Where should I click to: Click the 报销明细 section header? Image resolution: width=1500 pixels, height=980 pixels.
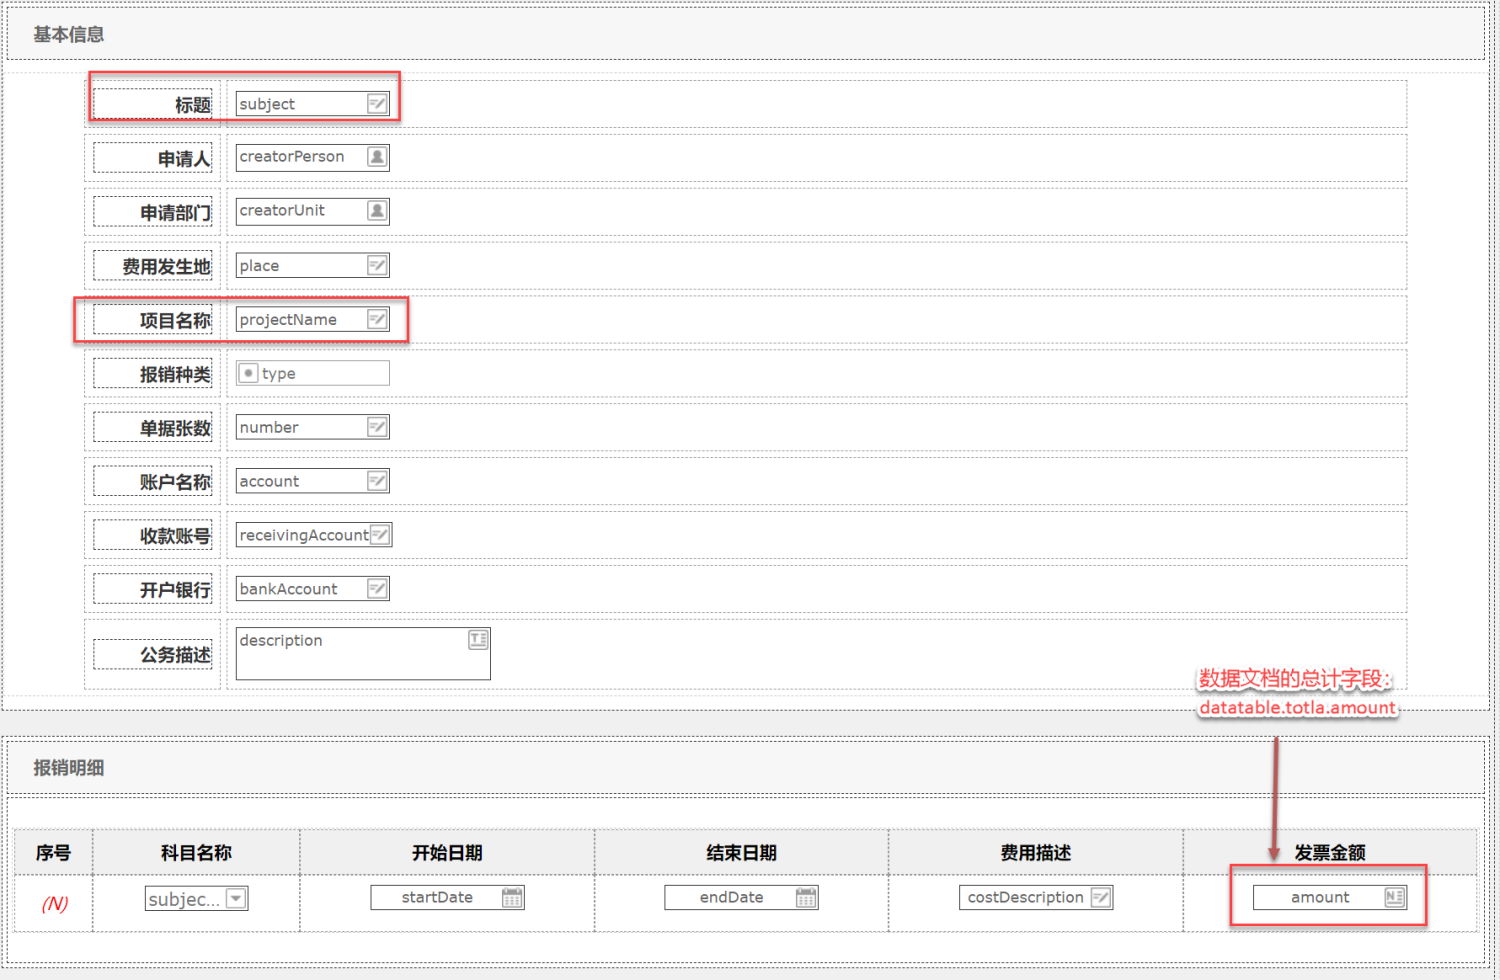point(69,768)
